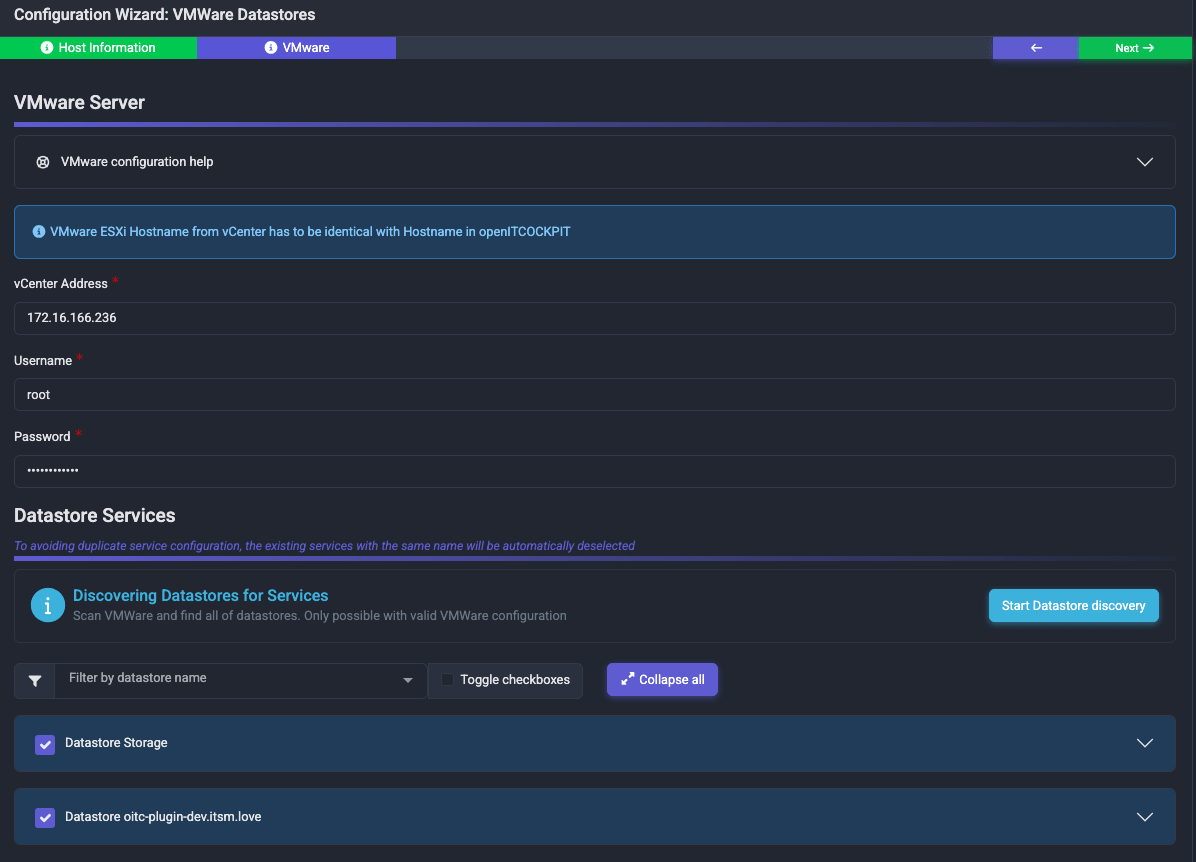Collapse all datastore panels
The width and height of the screenshot is (1196, 862).
pos(662,680)
